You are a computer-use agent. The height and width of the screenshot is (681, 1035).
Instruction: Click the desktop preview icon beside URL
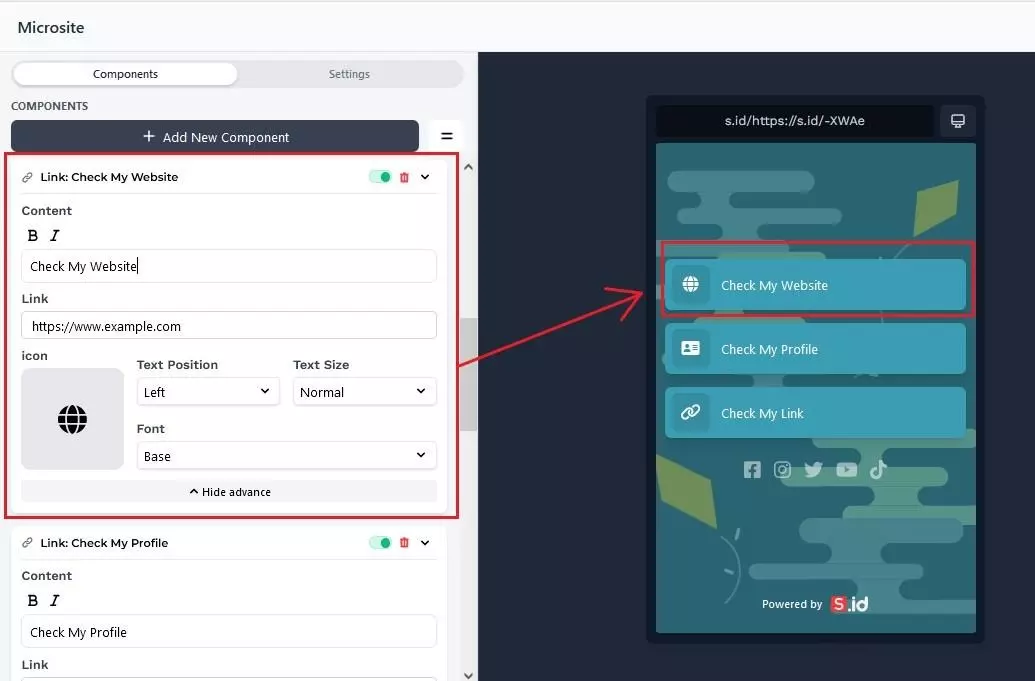(x=957, y=121)
